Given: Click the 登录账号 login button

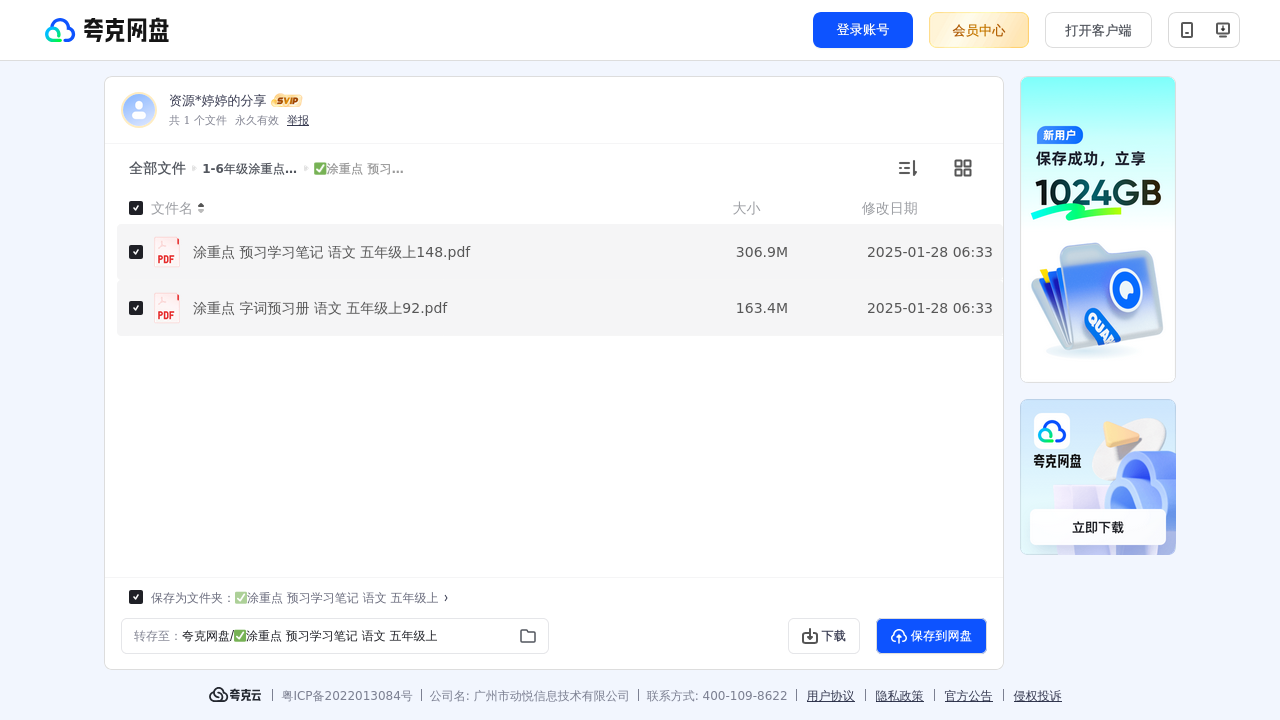Looking at the screenshot, I should 863,30.
